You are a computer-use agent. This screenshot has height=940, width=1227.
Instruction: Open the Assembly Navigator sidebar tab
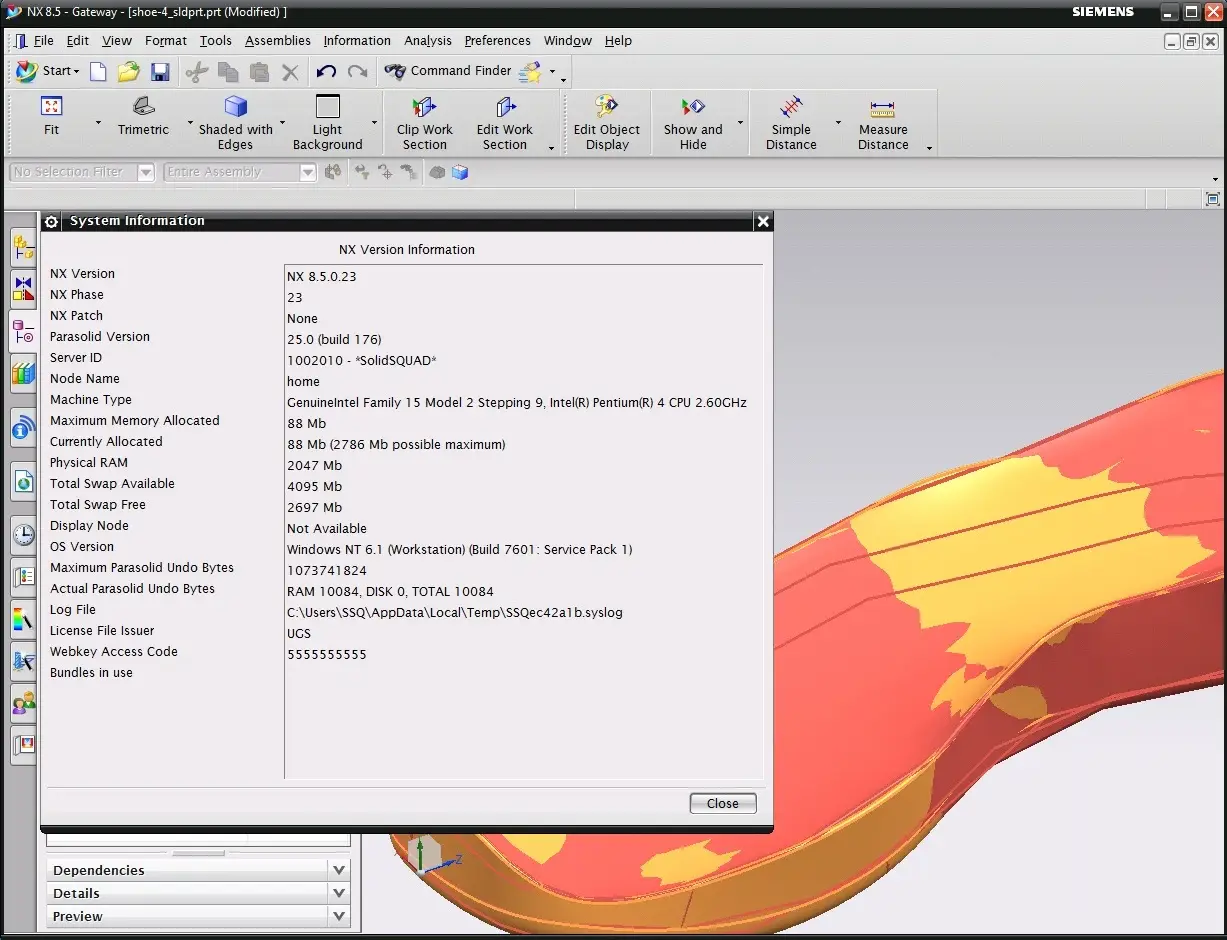tap(23, 246)
